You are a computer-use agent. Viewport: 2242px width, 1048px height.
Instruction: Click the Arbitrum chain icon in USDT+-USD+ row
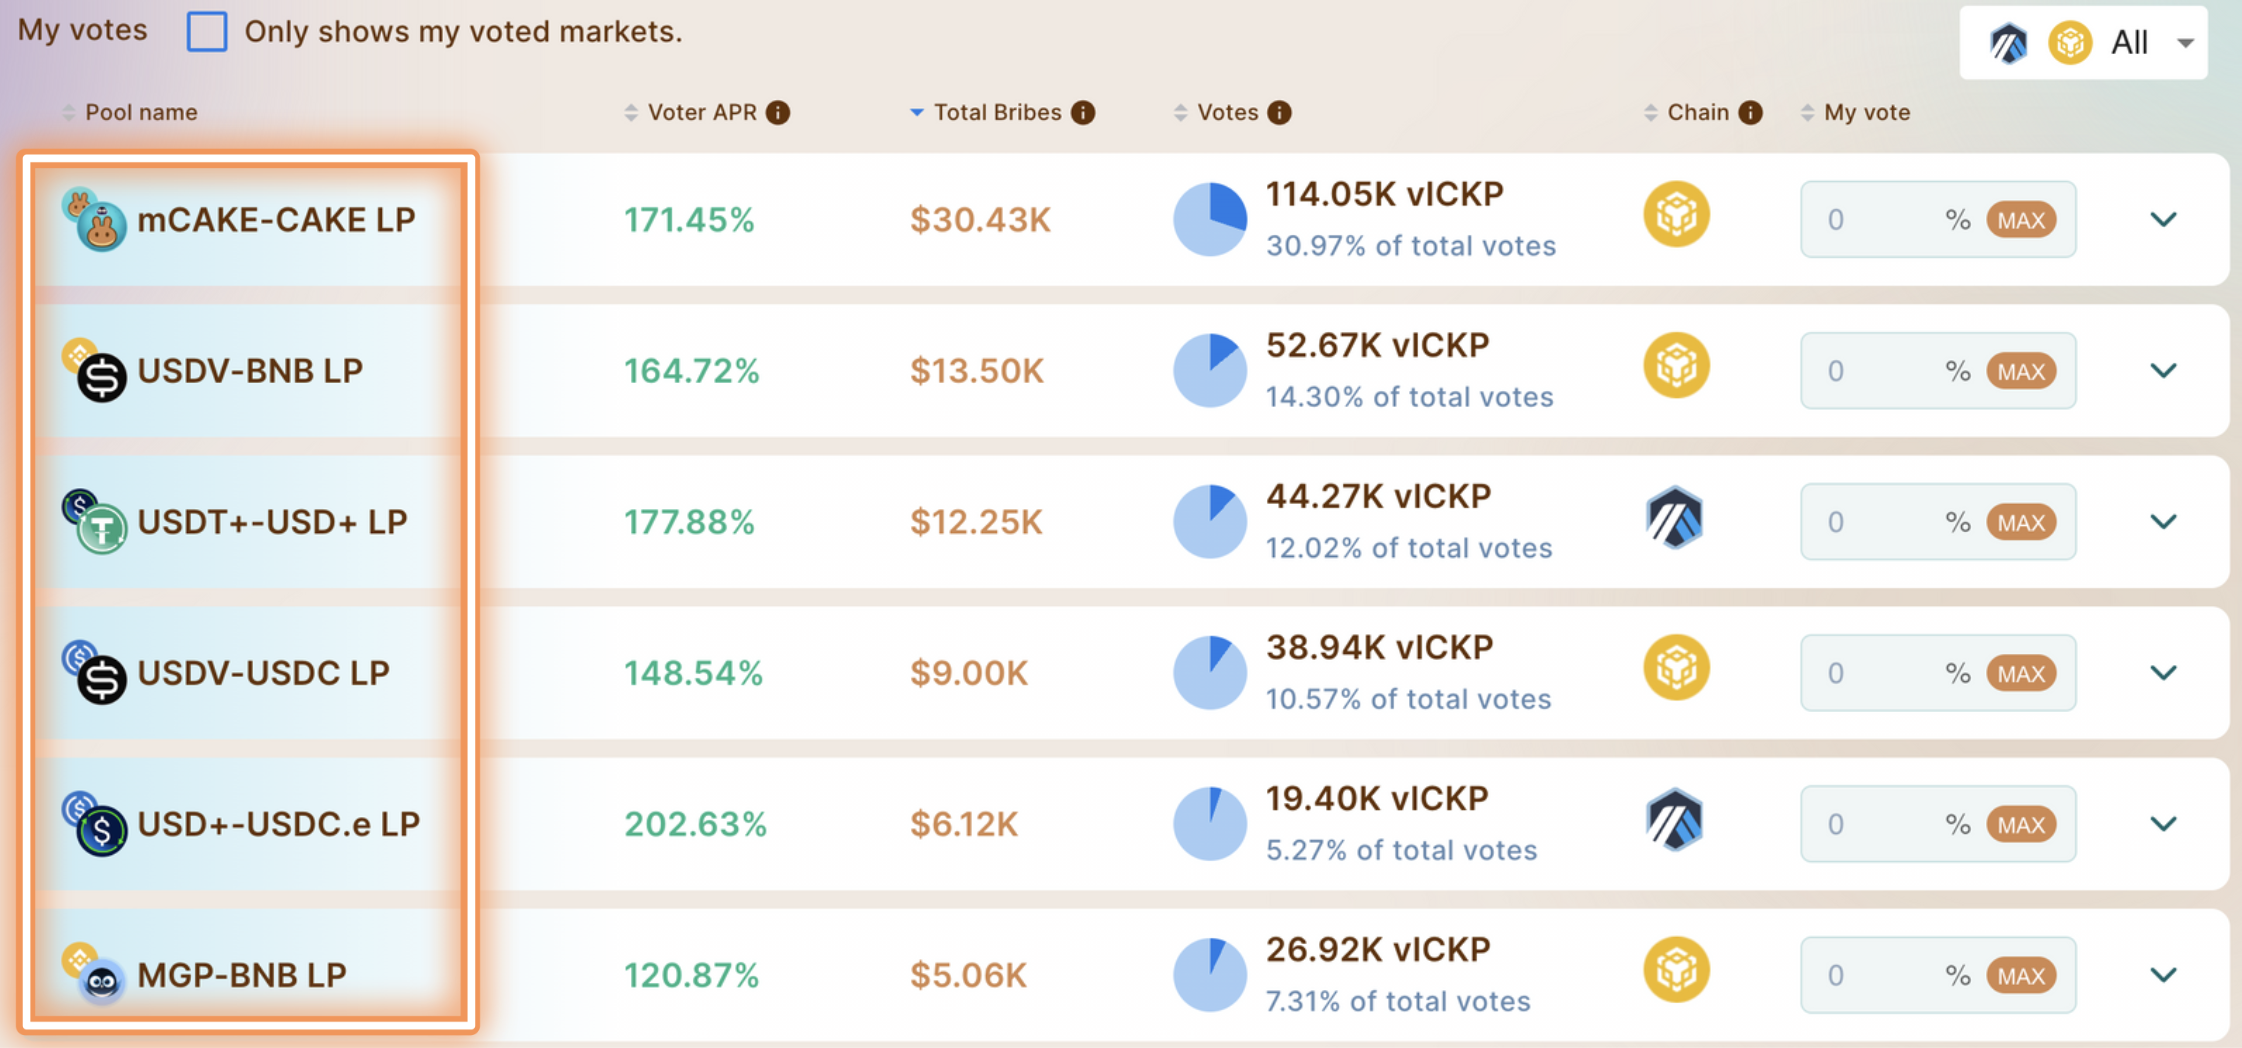click(1675, 518)
